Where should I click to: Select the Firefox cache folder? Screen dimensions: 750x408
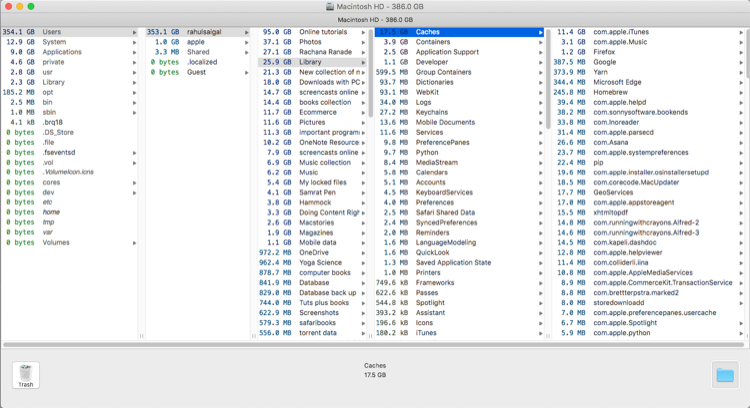click(x=649, y=52)
